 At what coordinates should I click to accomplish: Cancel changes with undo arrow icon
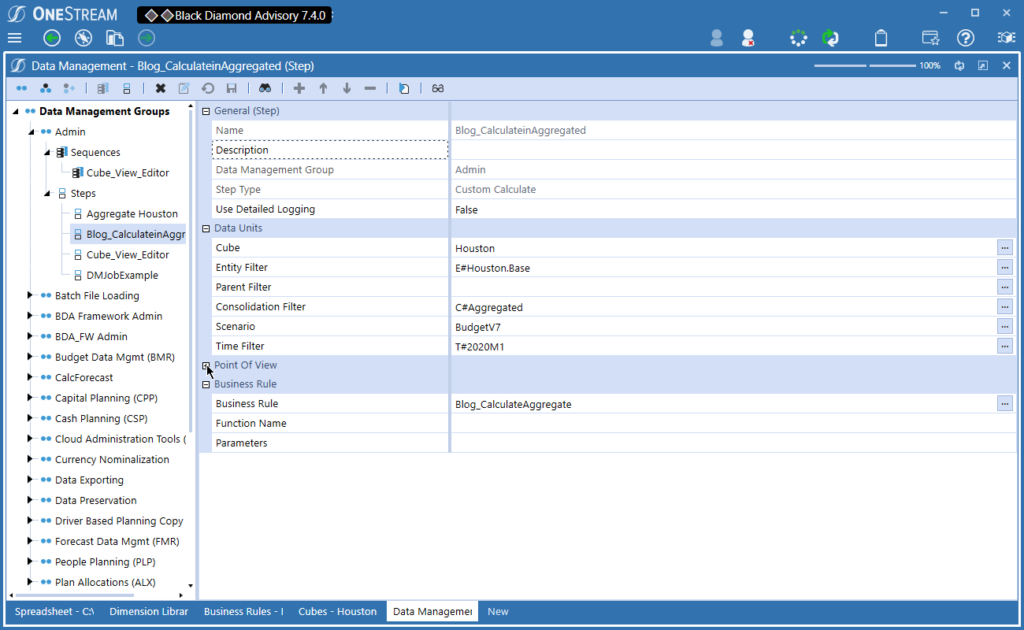click(208, 88)
